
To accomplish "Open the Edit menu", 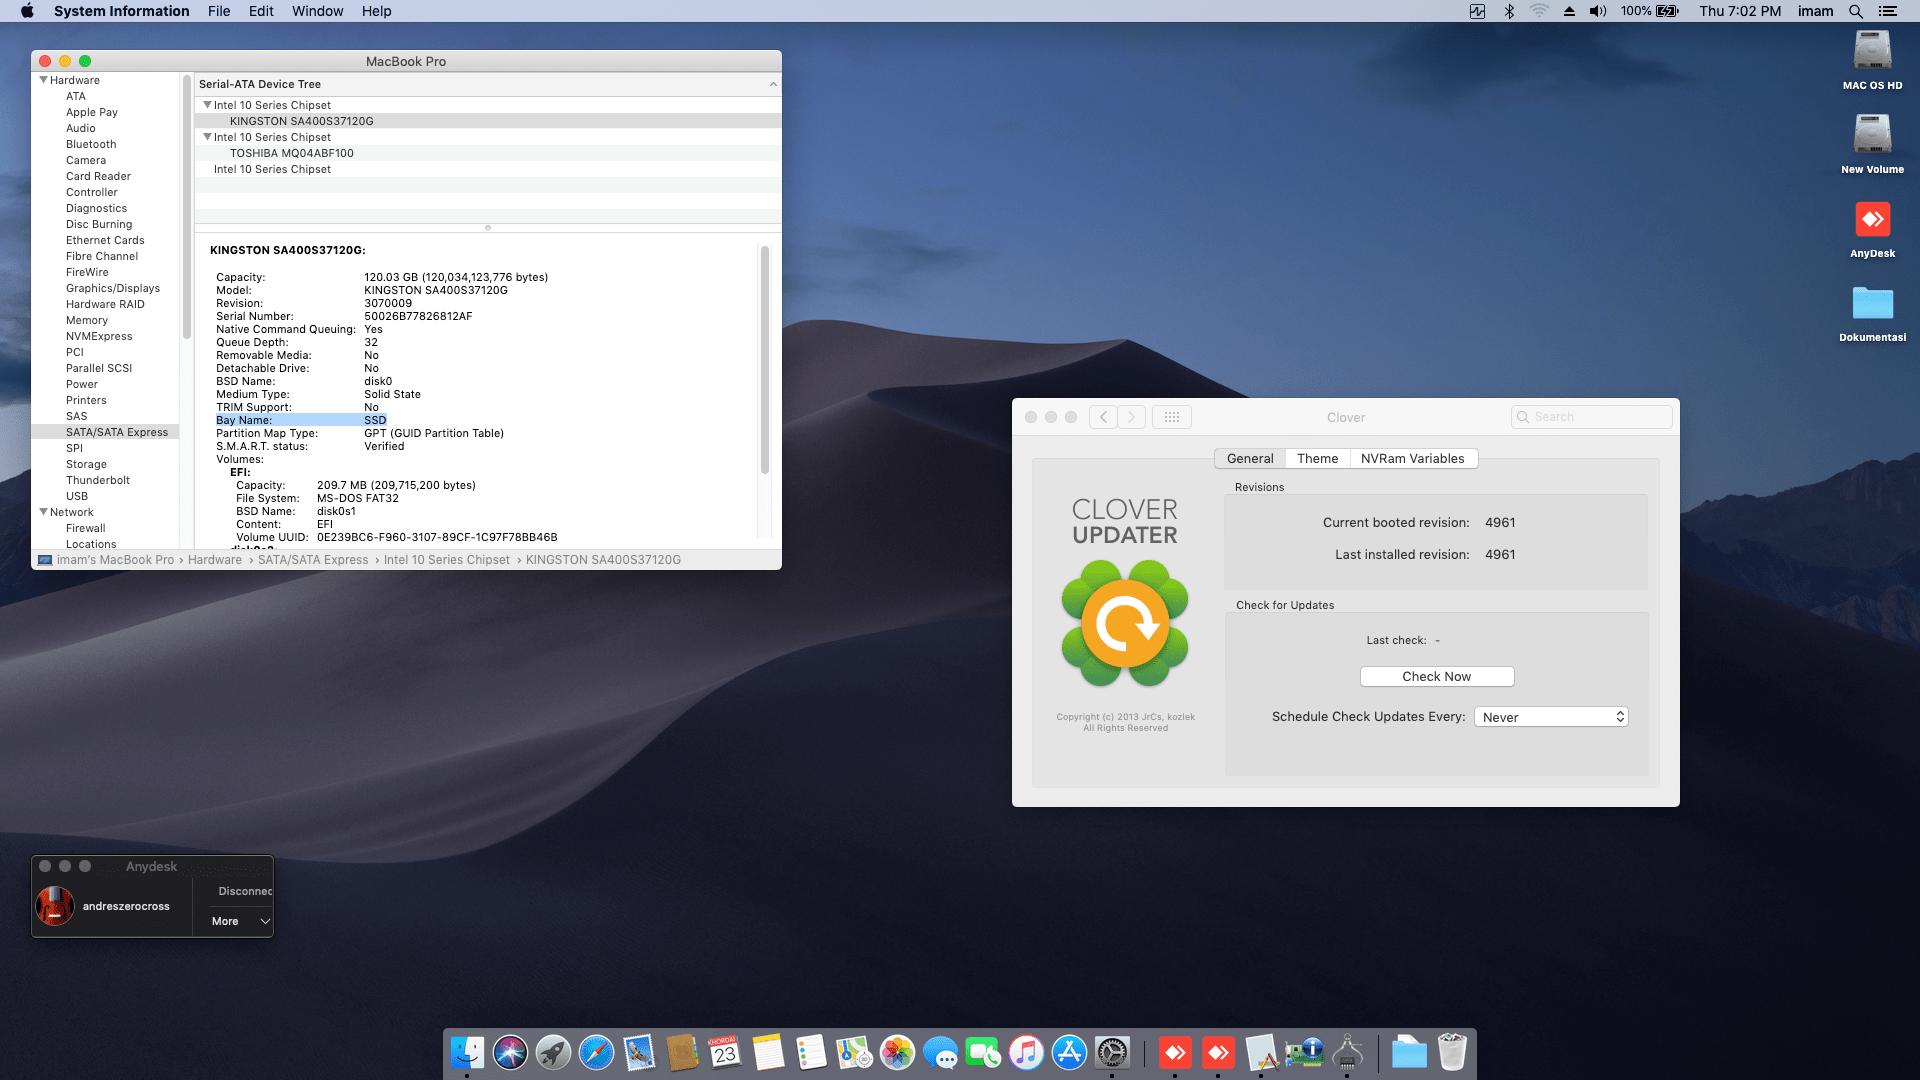I will click(x=261, y=11).
